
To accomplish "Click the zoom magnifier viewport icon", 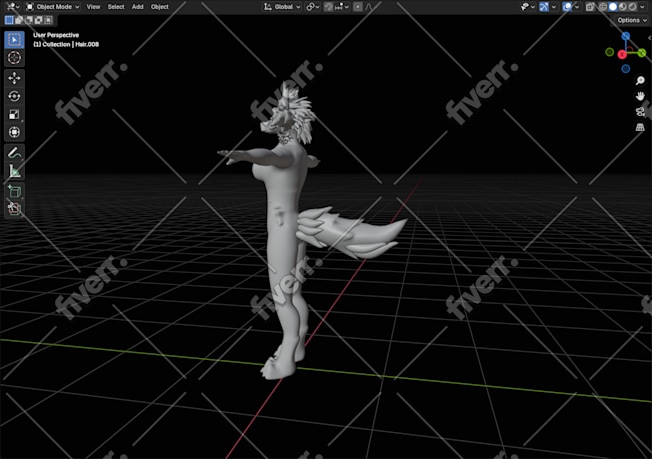I will (x=640, y=80).
